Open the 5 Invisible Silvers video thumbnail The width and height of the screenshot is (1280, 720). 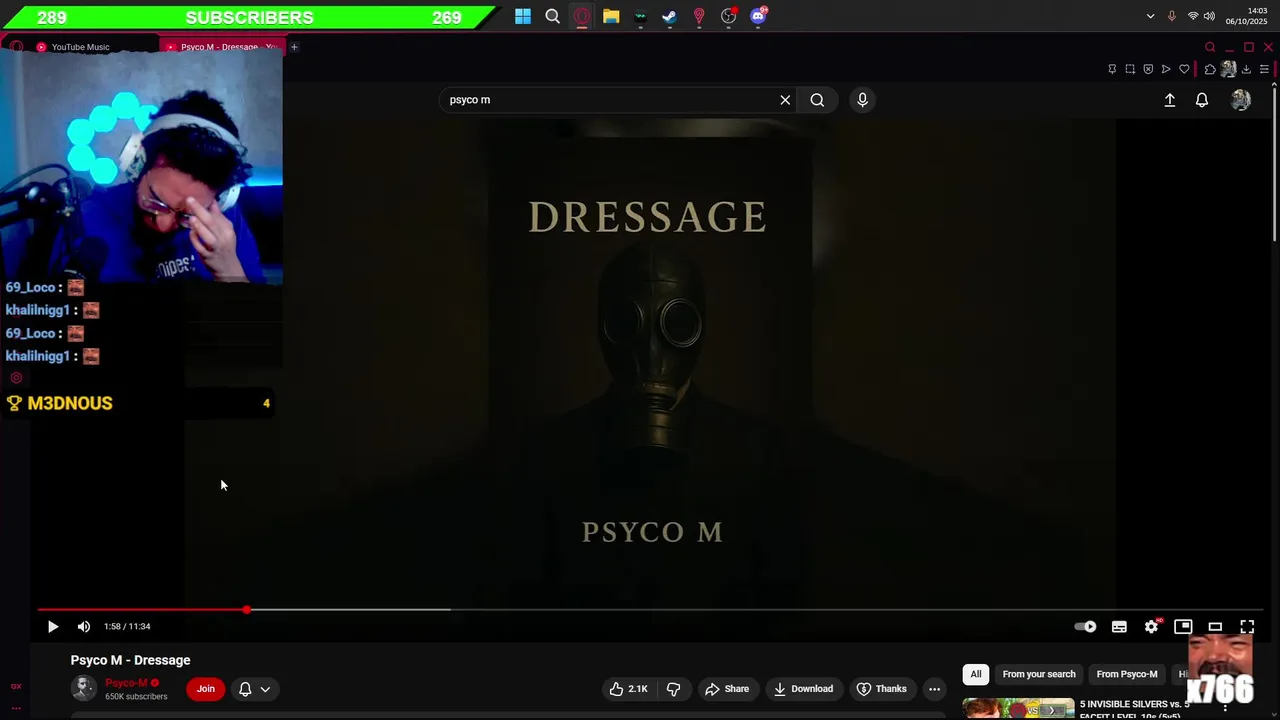[1018, 709]
